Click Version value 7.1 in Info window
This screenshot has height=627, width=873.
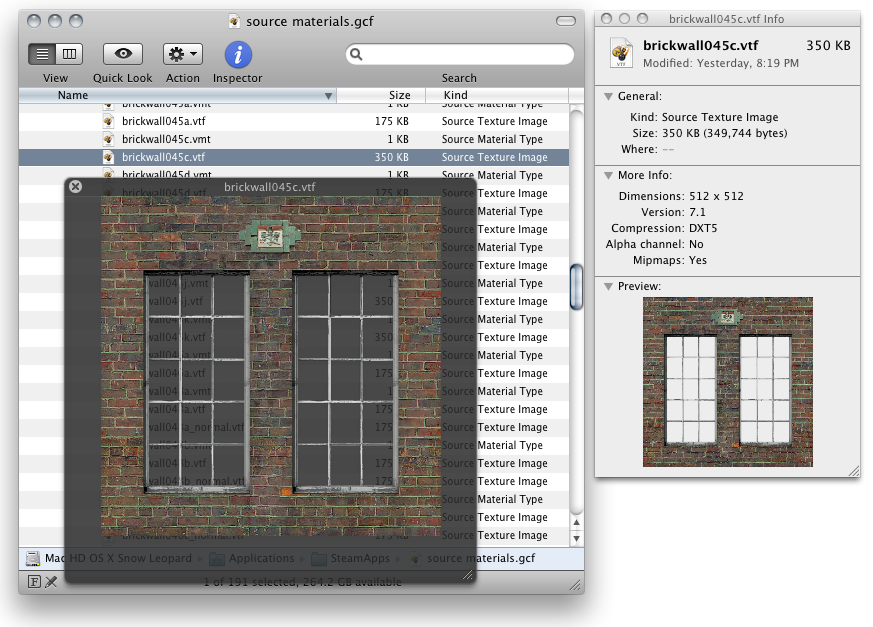[697, 212]
